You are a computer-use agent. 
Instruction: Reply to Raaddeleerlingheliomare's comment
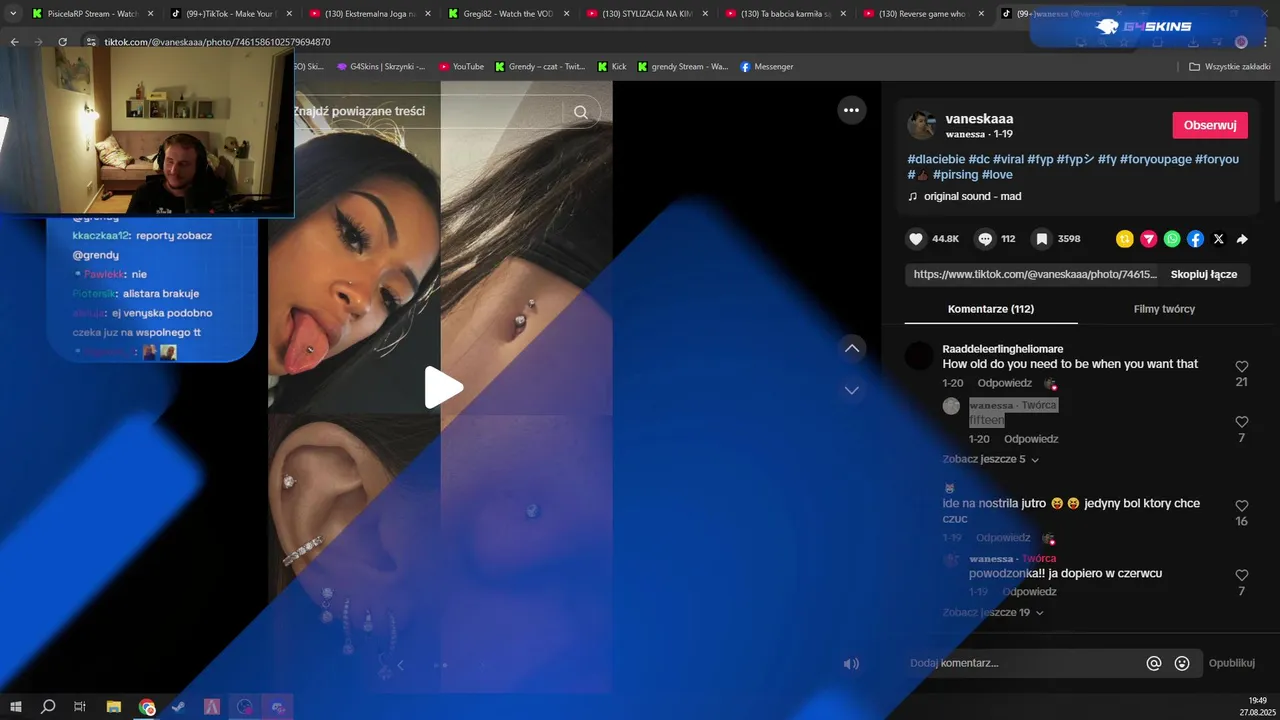[x=1004, y=383]
